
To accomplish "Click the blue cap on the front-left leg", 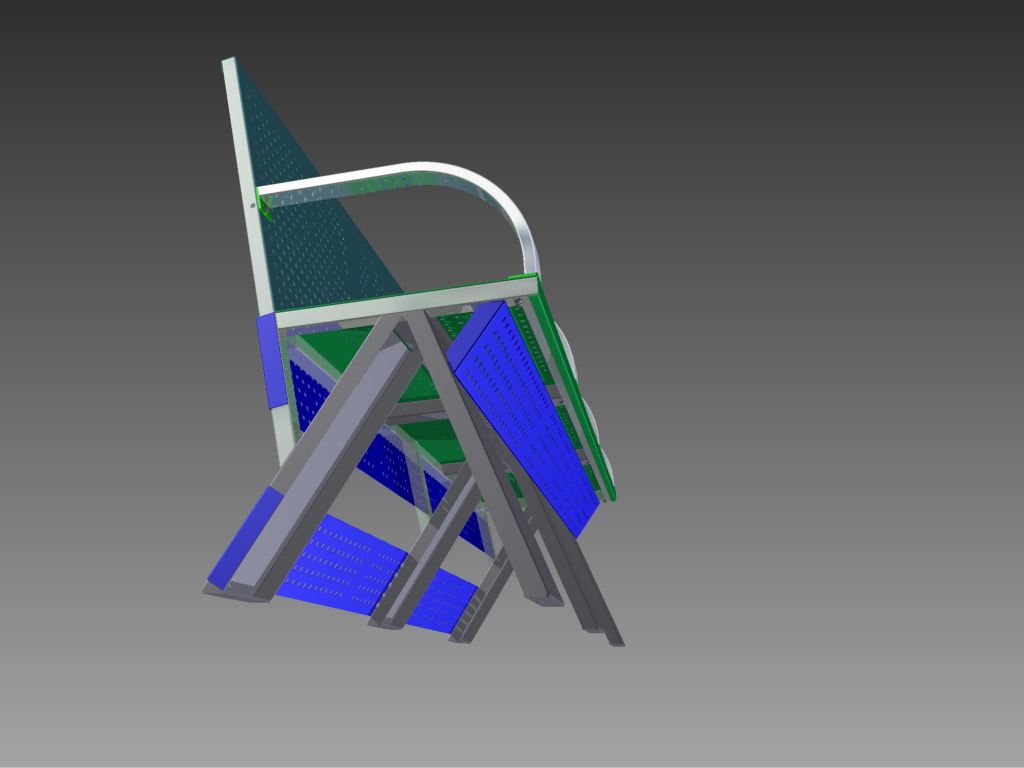I will 244,538.
